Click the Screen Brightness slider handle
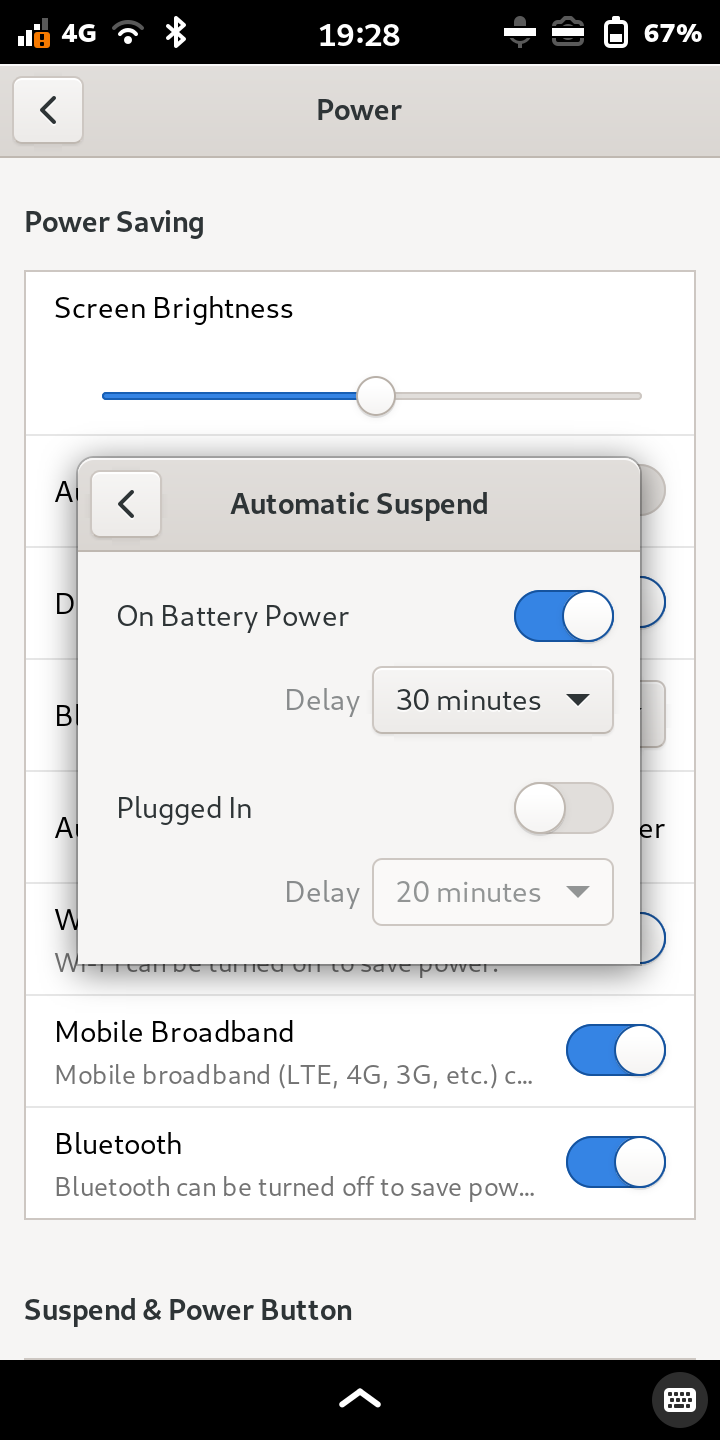Image resolution: width=720 pixels, height=1440 pixels. tap(376, 396)
